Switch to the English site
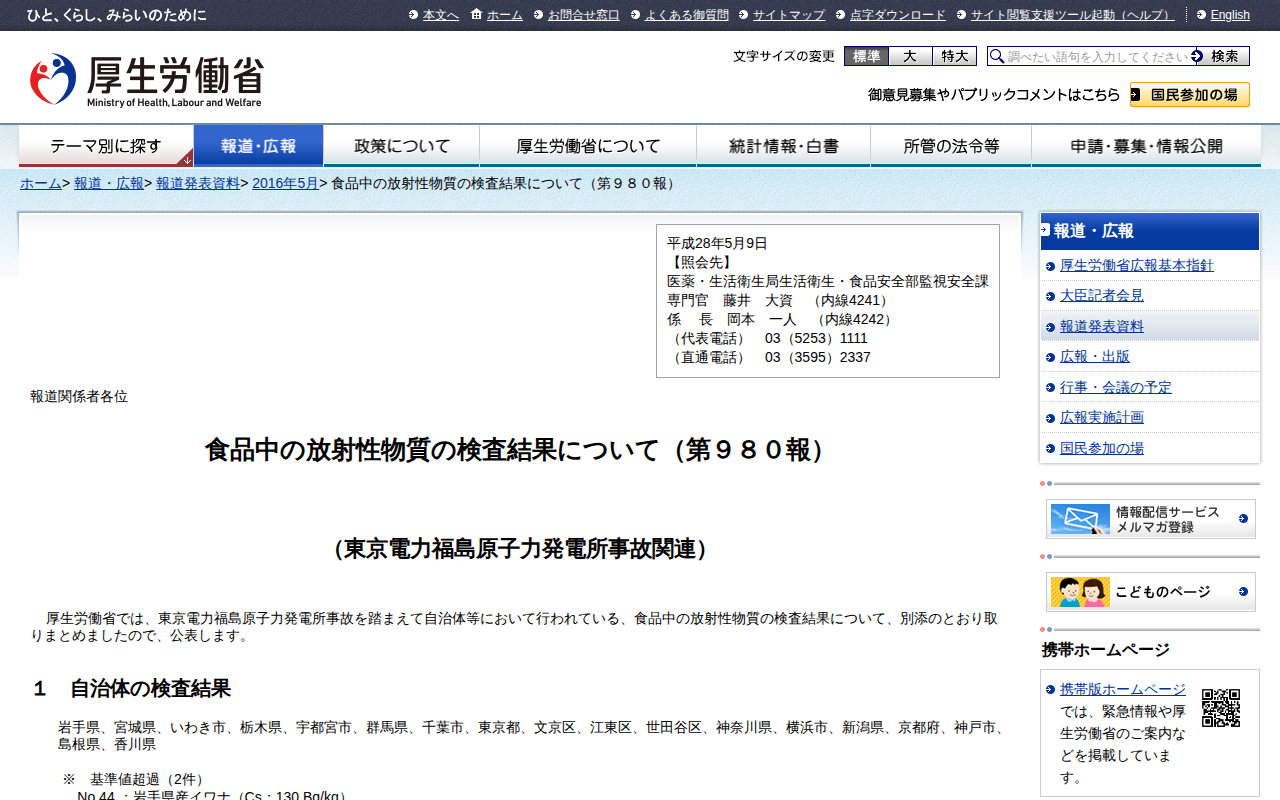Image resolution: width=1280 pixels, height=800 pixels. [x=1230, y=15]
